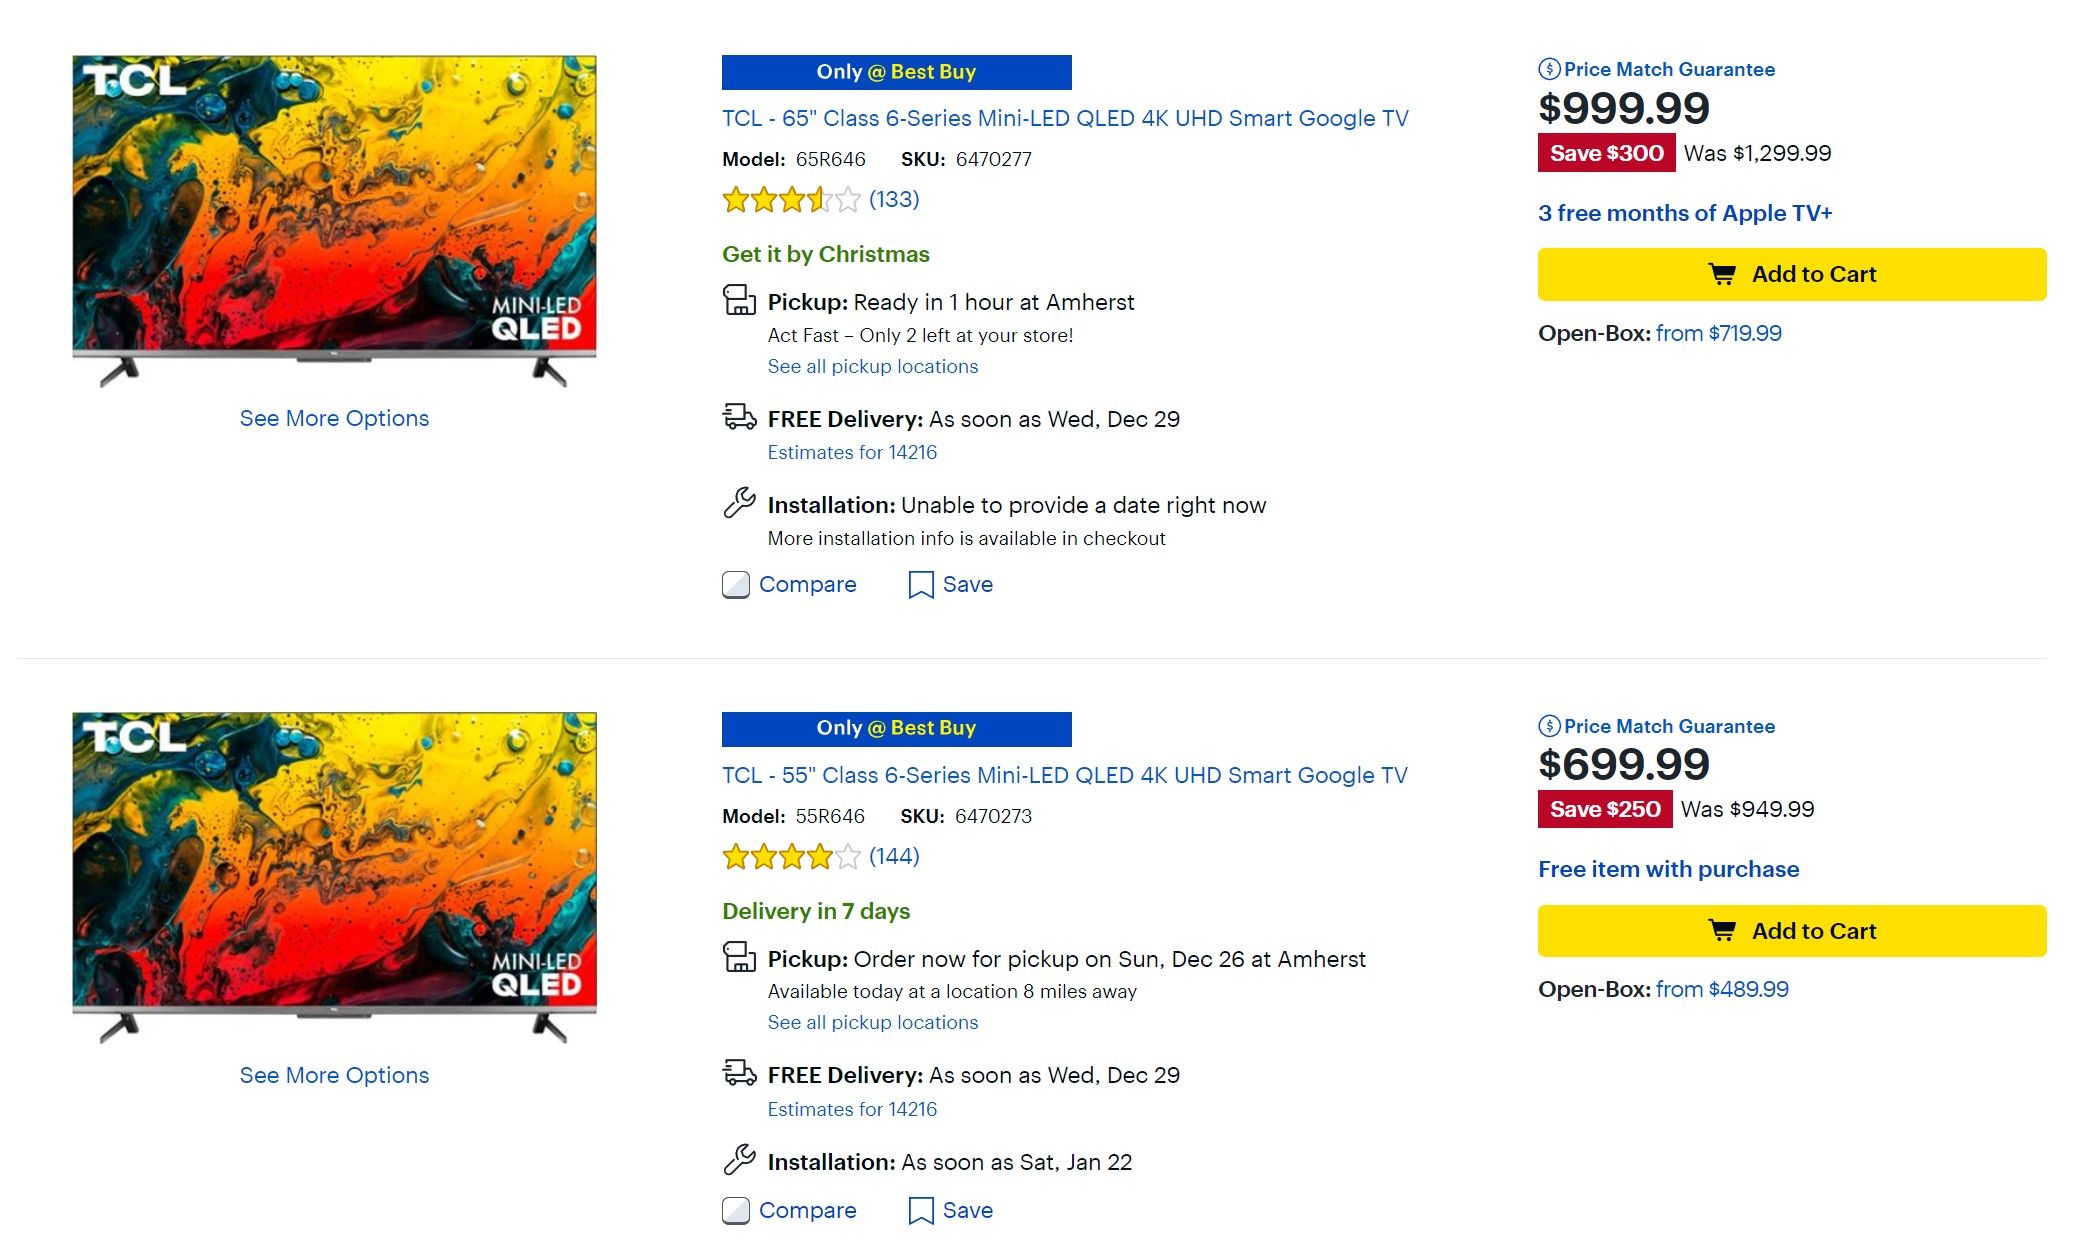Open See More Options for the 65" TV
Screen dimensions: 2091x1253
click(x=333, y=418)
